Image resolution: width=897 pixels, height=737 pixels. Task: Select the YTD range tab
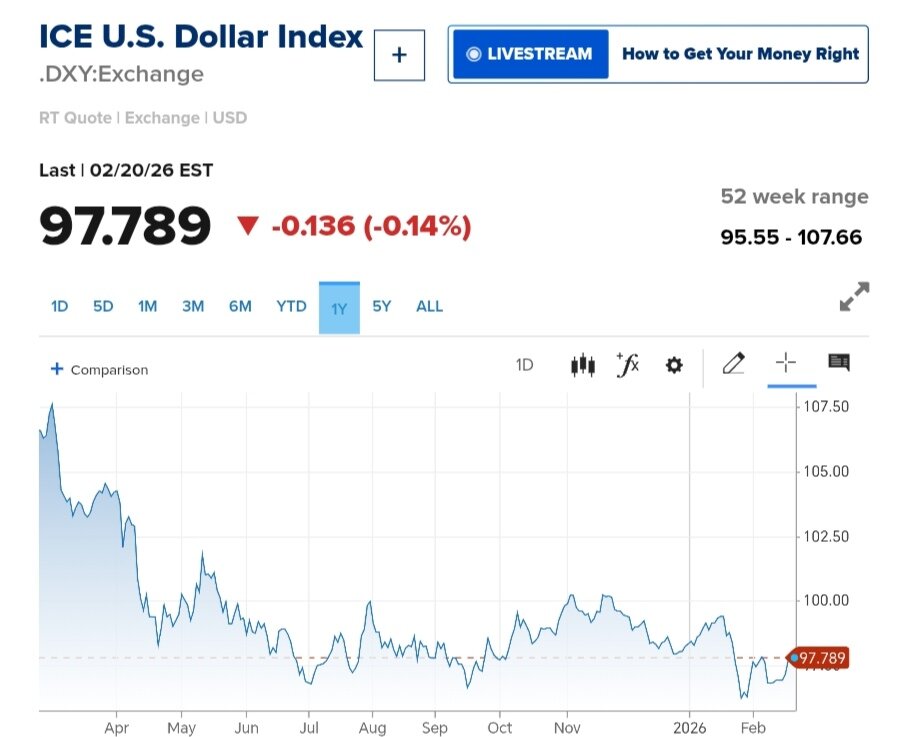(x=291, y=306)
